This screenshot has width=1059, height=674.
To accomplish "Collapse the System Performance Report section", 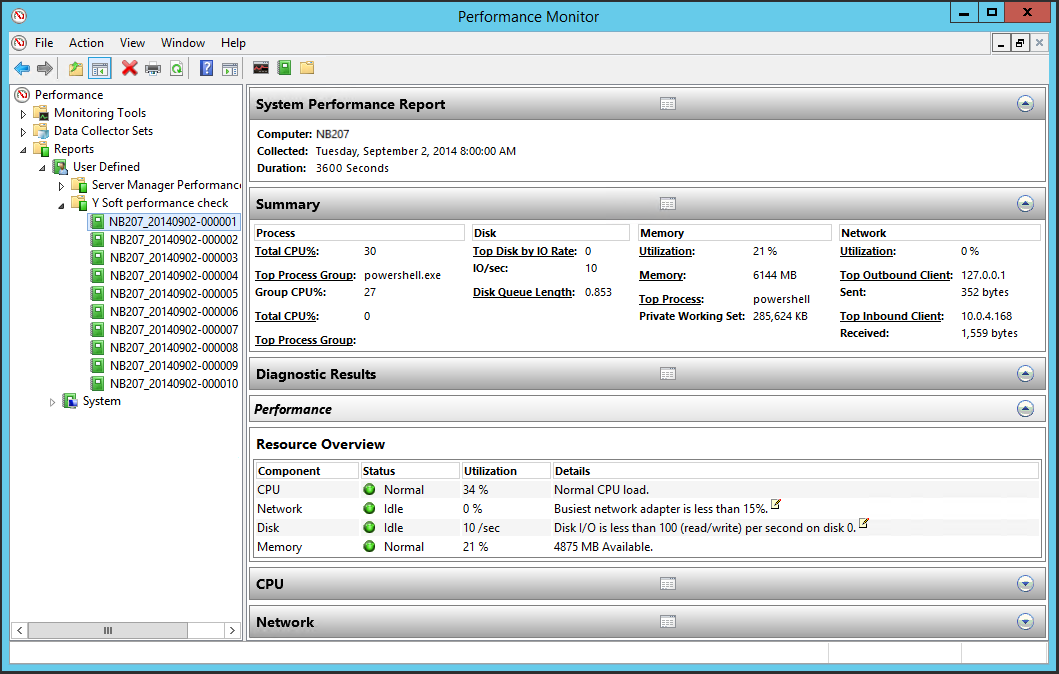I will pyautogui.click(x=1024, y=103).
